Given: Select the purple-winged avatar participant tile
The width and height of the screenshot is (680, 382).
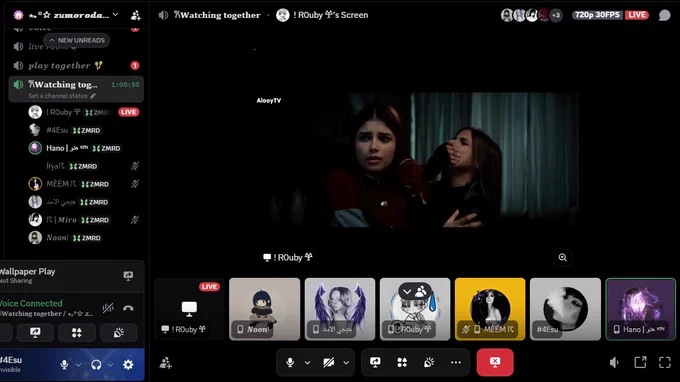Looking at the screenshot, I should pyautogui.click(x=340, y=309).
